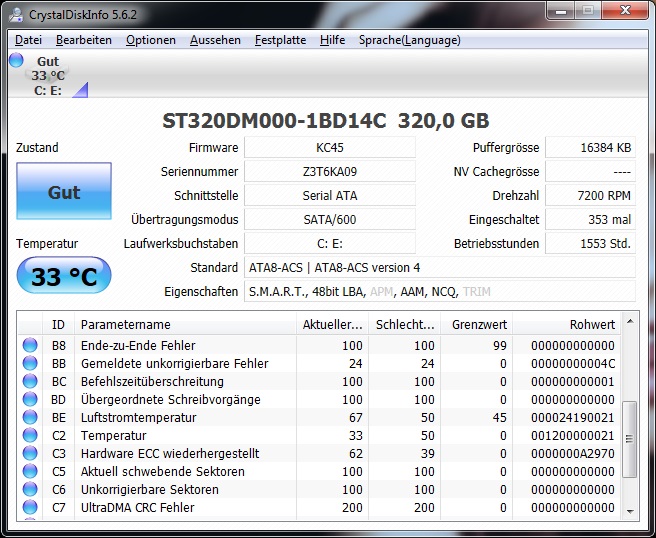Click the Schlecht... column header
The height and width of the screenshot is (538, 656).
pyautogui.click(x=405, y=324)
